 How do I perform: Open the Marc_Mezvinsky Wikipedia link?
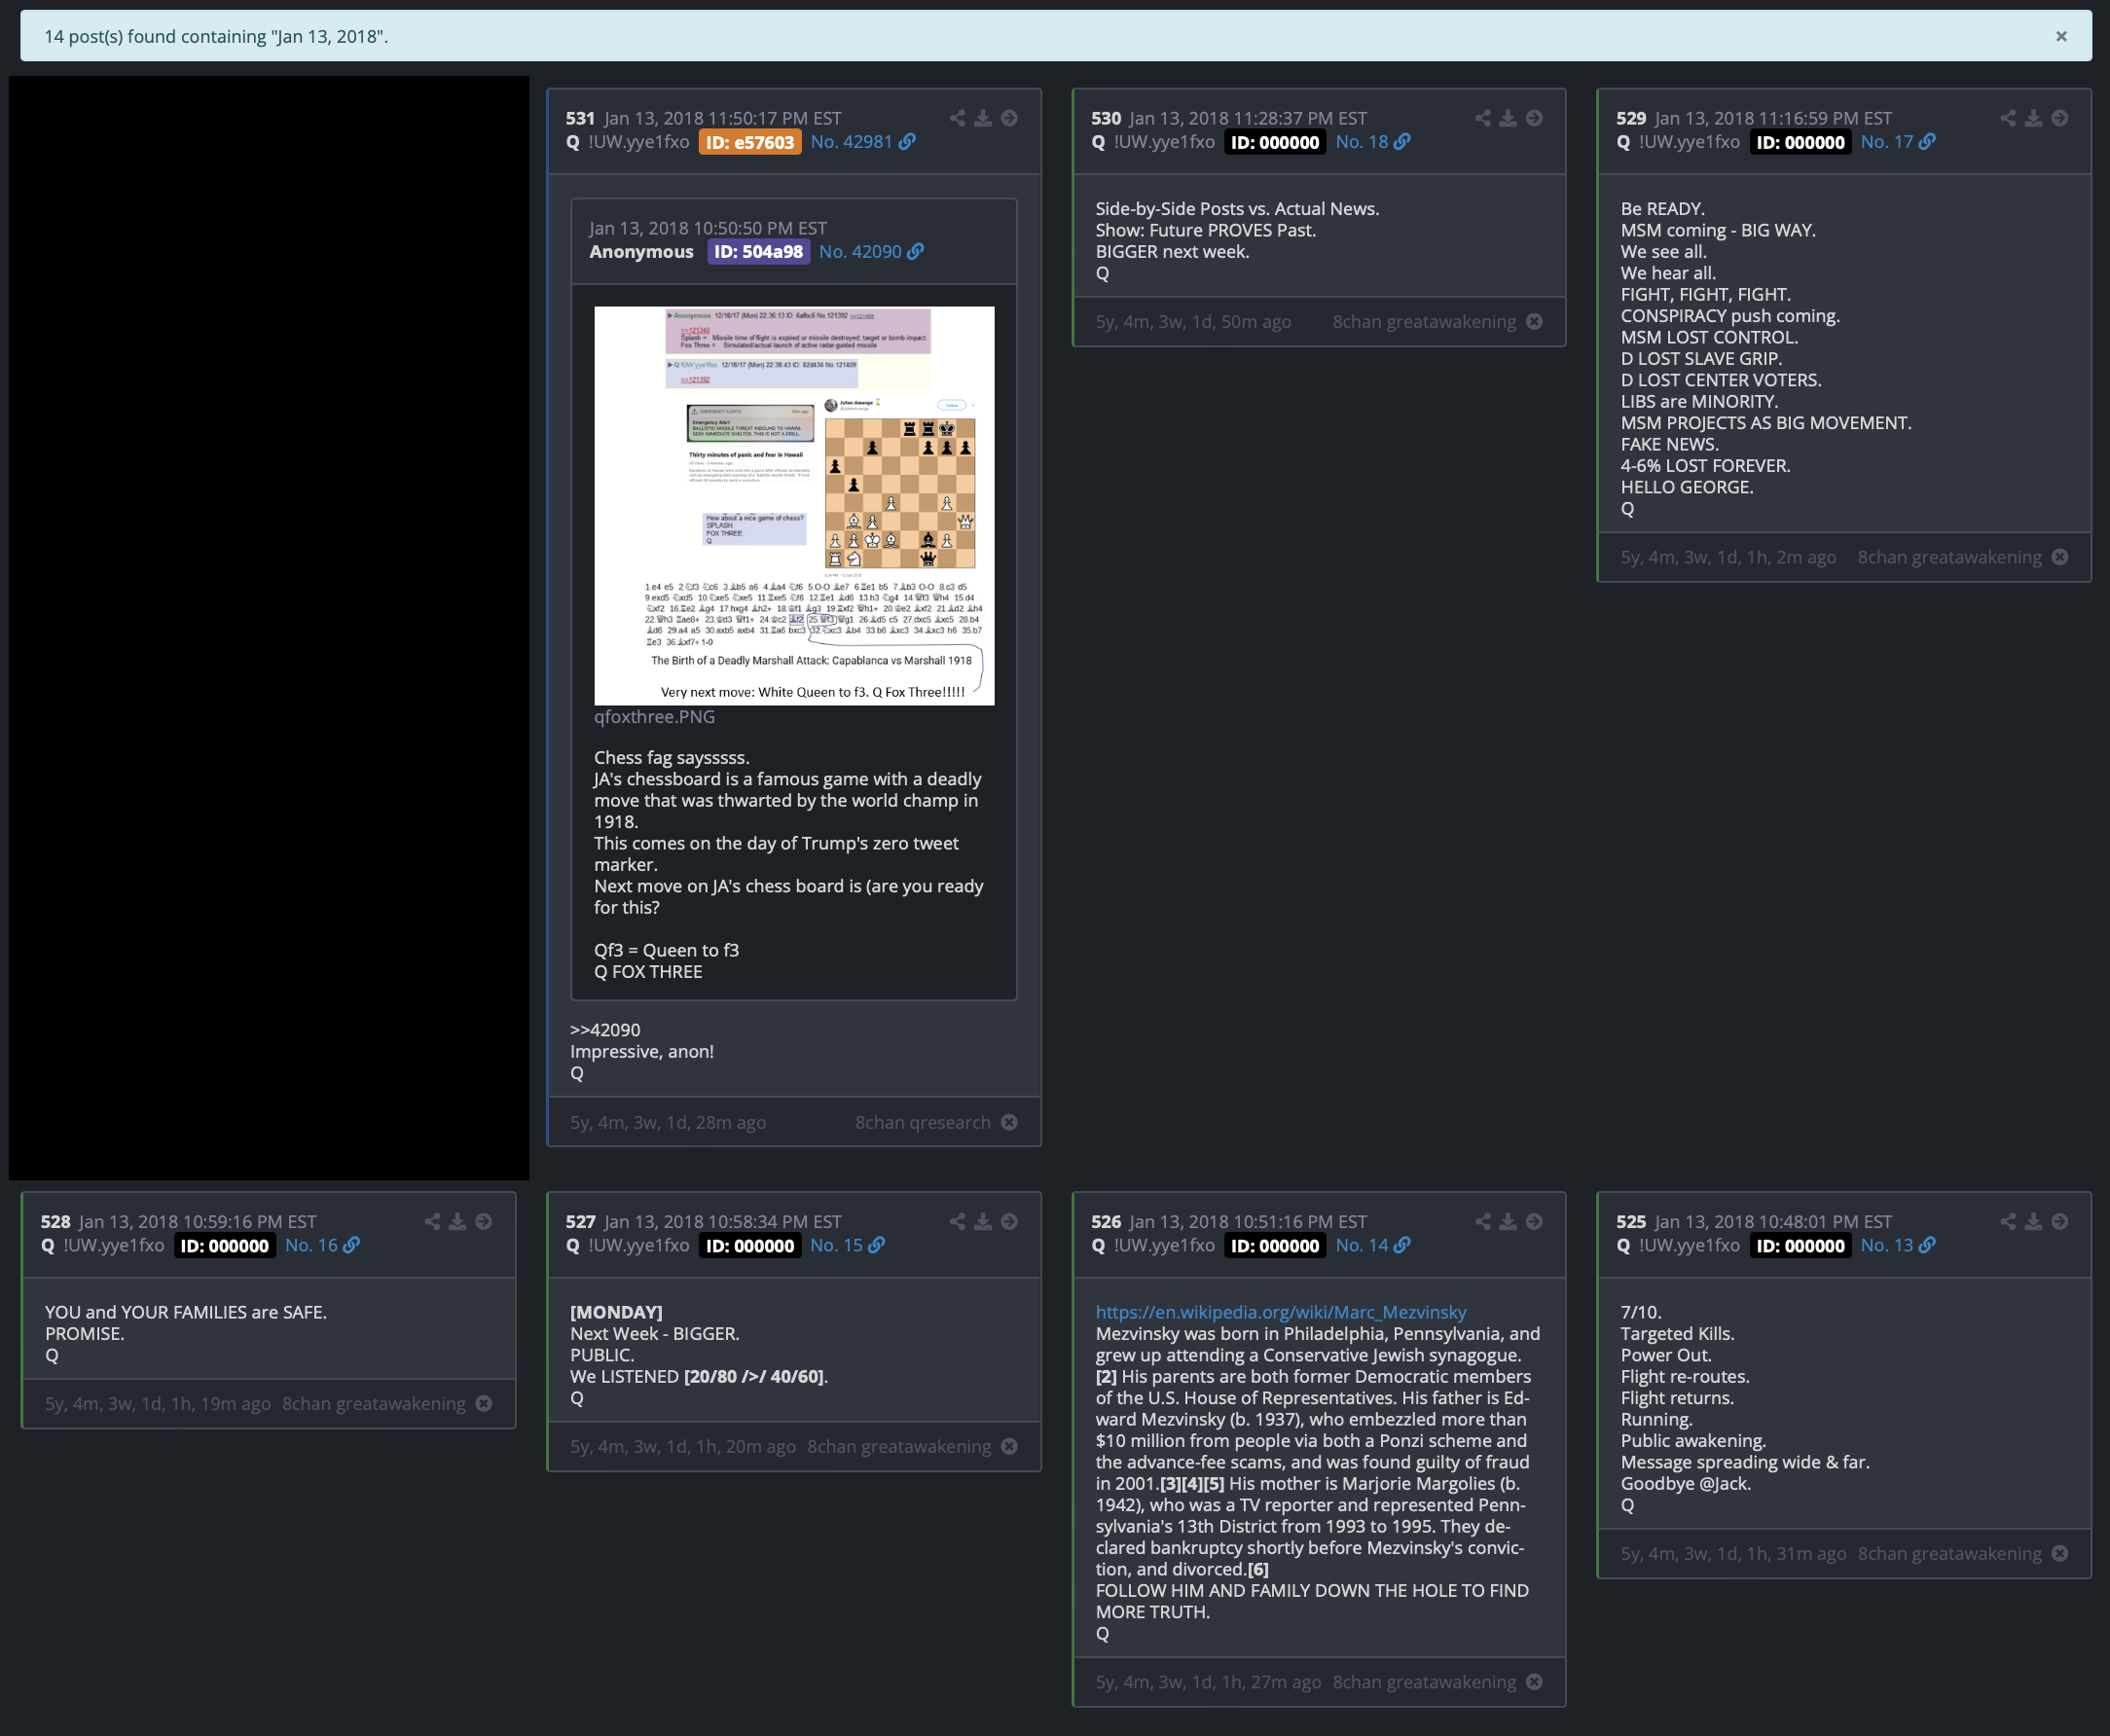point(1280,1312)
